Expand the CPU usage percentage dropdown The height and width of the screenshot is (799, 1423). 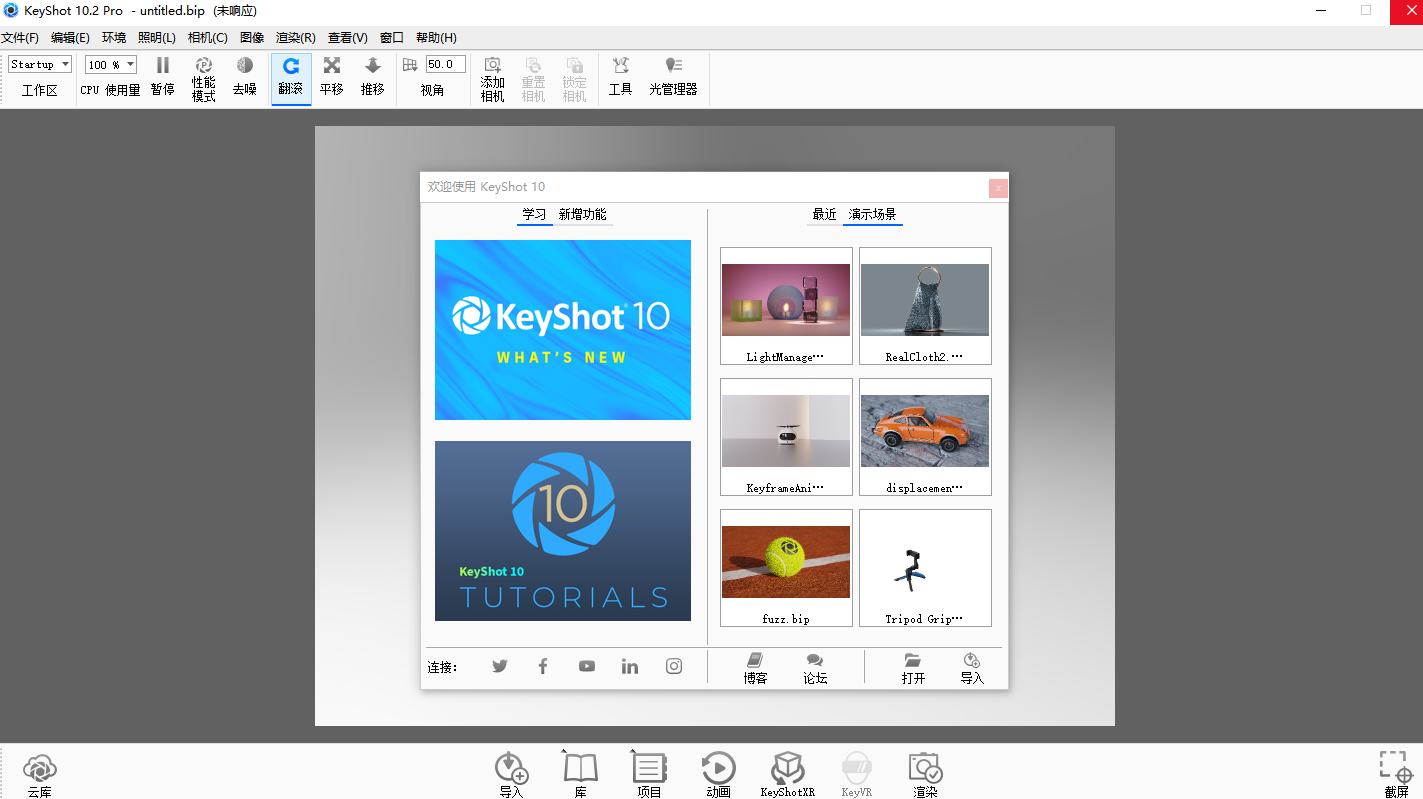tap(110, 65)
